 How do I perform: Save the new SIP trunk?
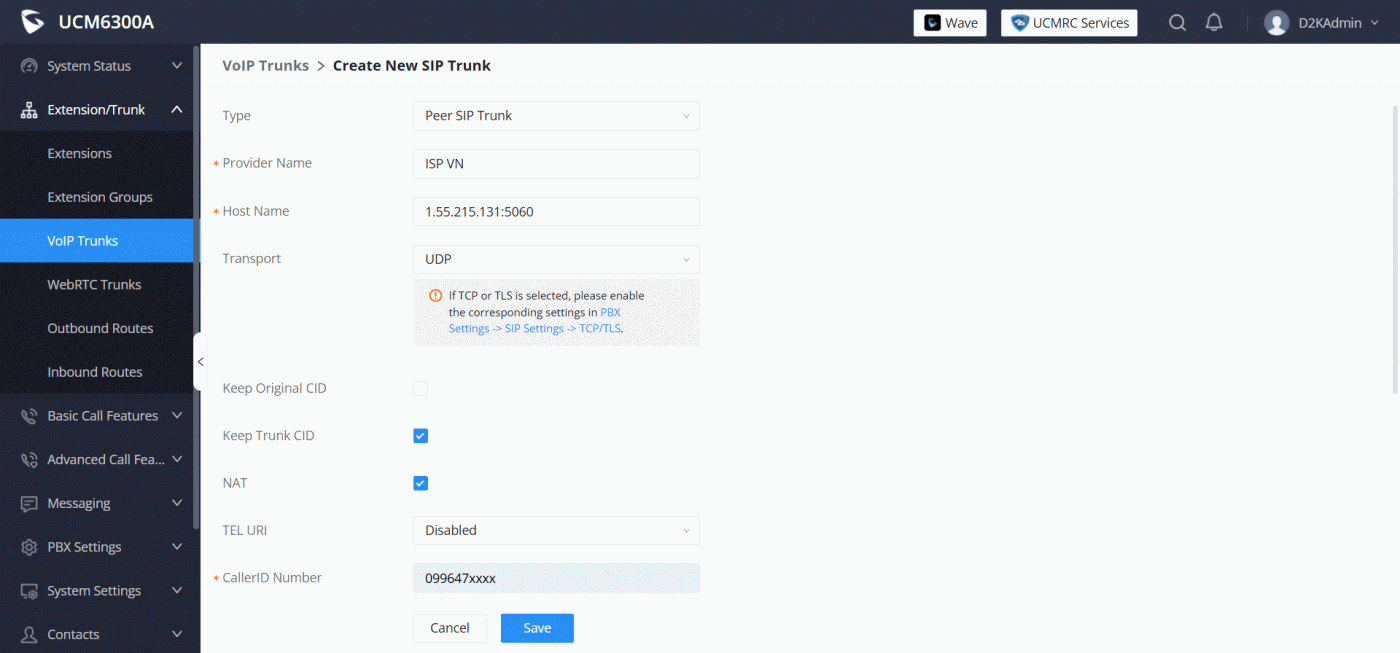point(537,627)
